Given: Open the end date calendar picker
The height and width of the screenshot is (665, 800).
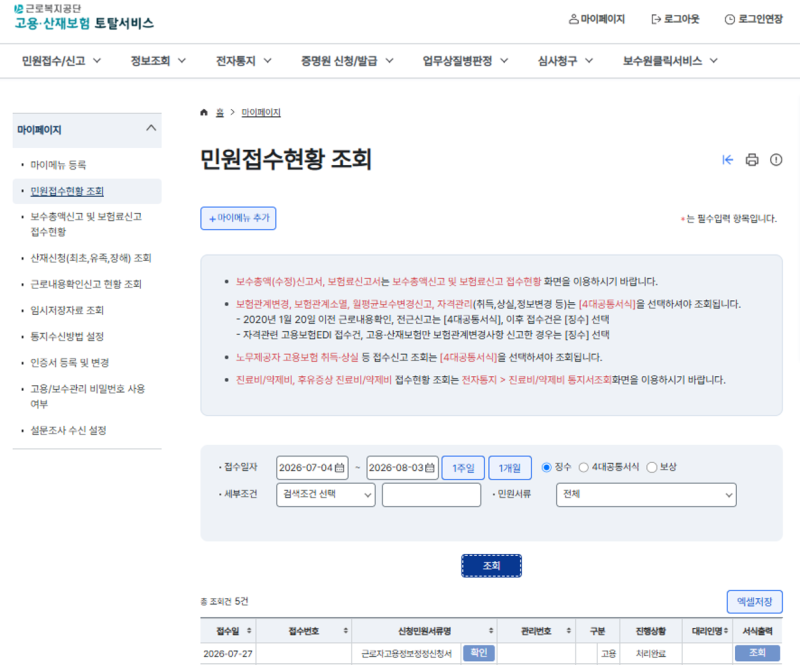Looking at the screenshot, I should pos(430,467).
